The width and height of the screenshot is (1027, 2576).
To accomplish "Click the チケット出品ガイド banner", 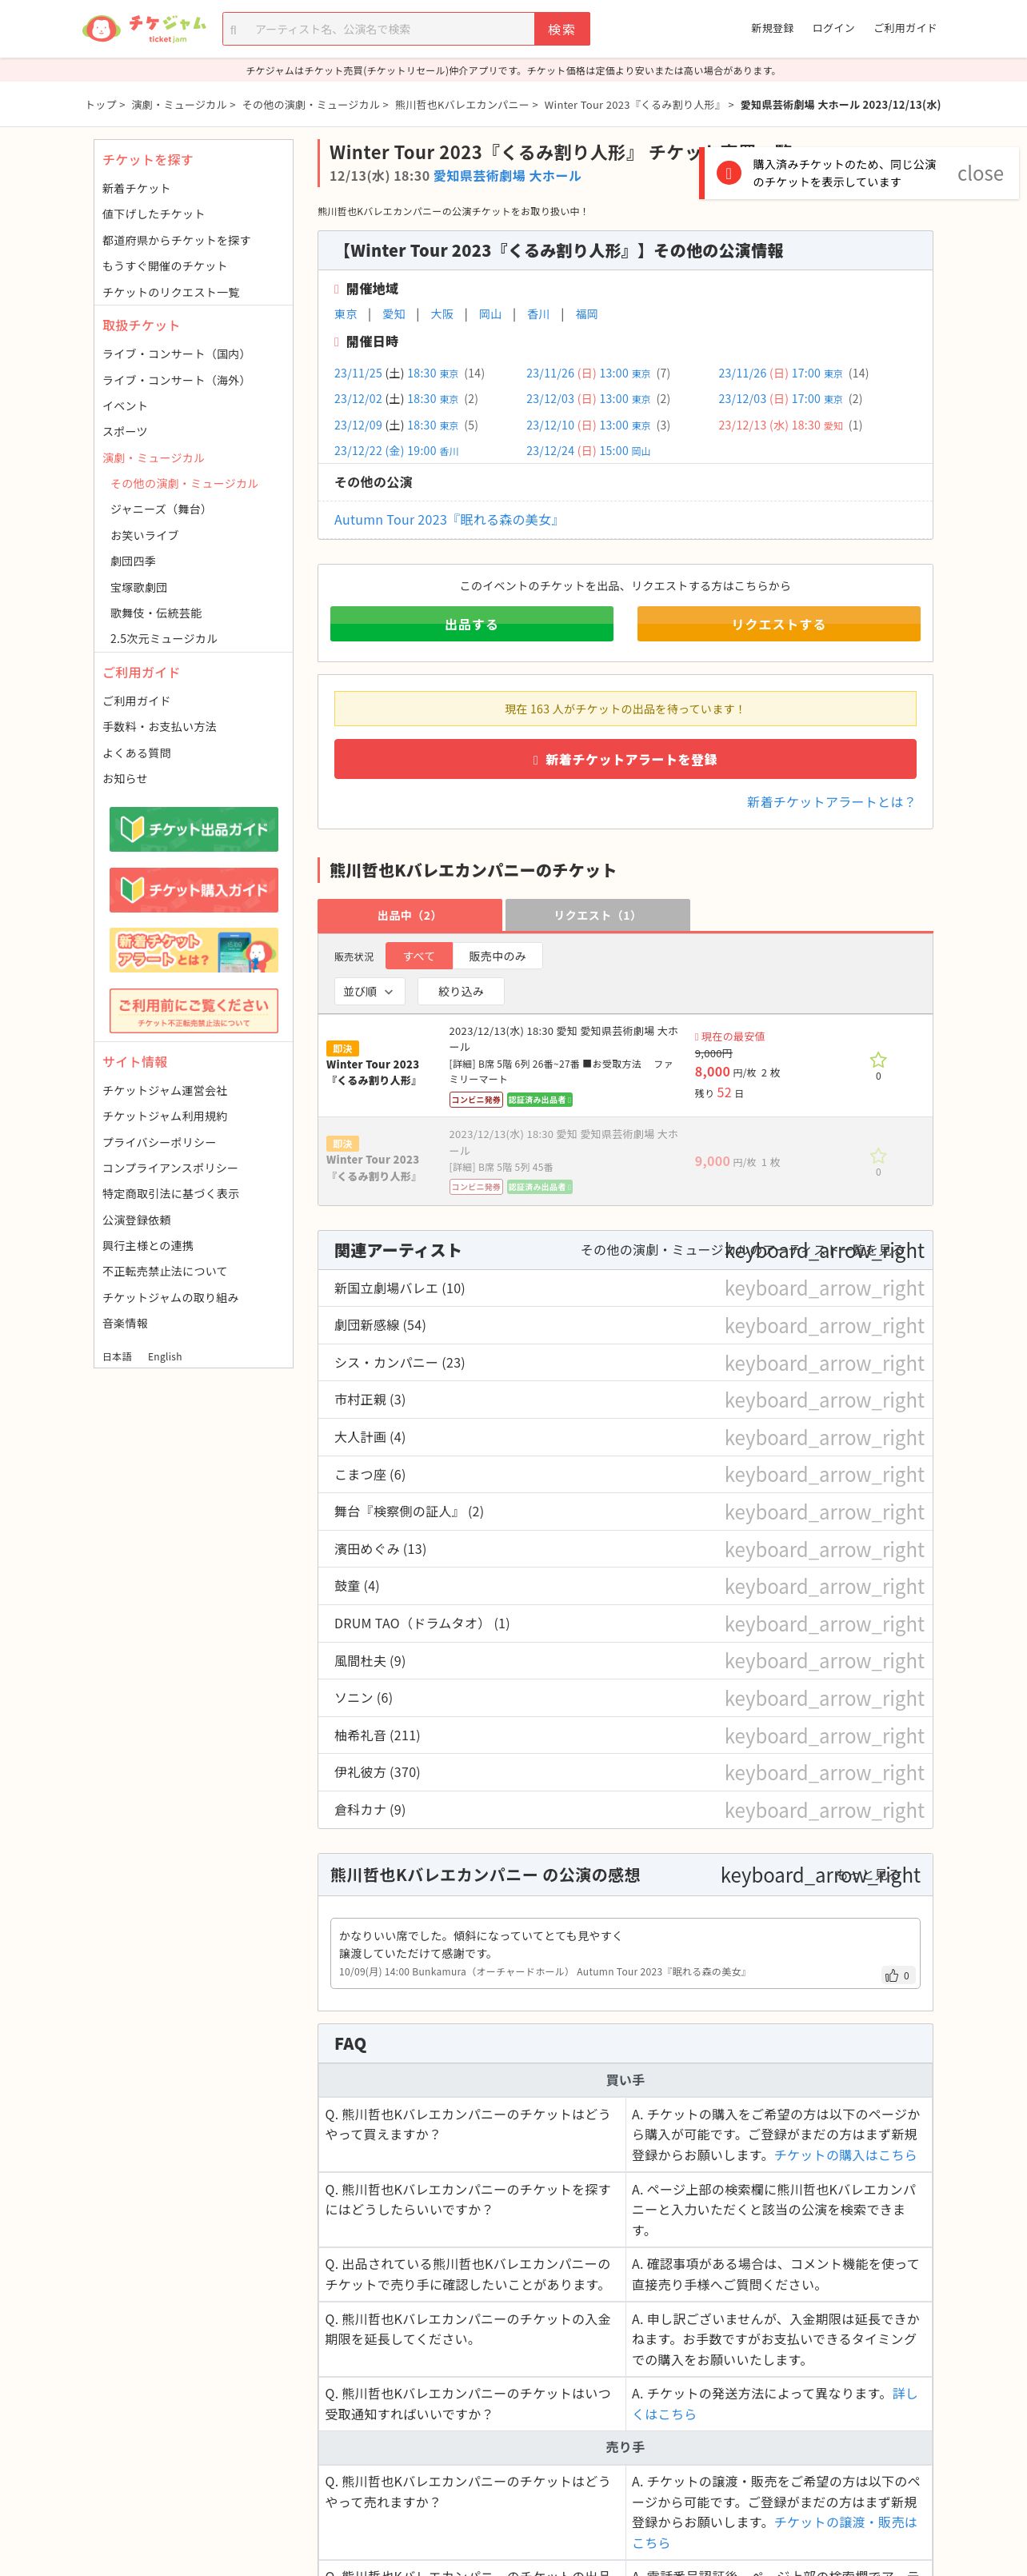I will (x=194, y=829).
